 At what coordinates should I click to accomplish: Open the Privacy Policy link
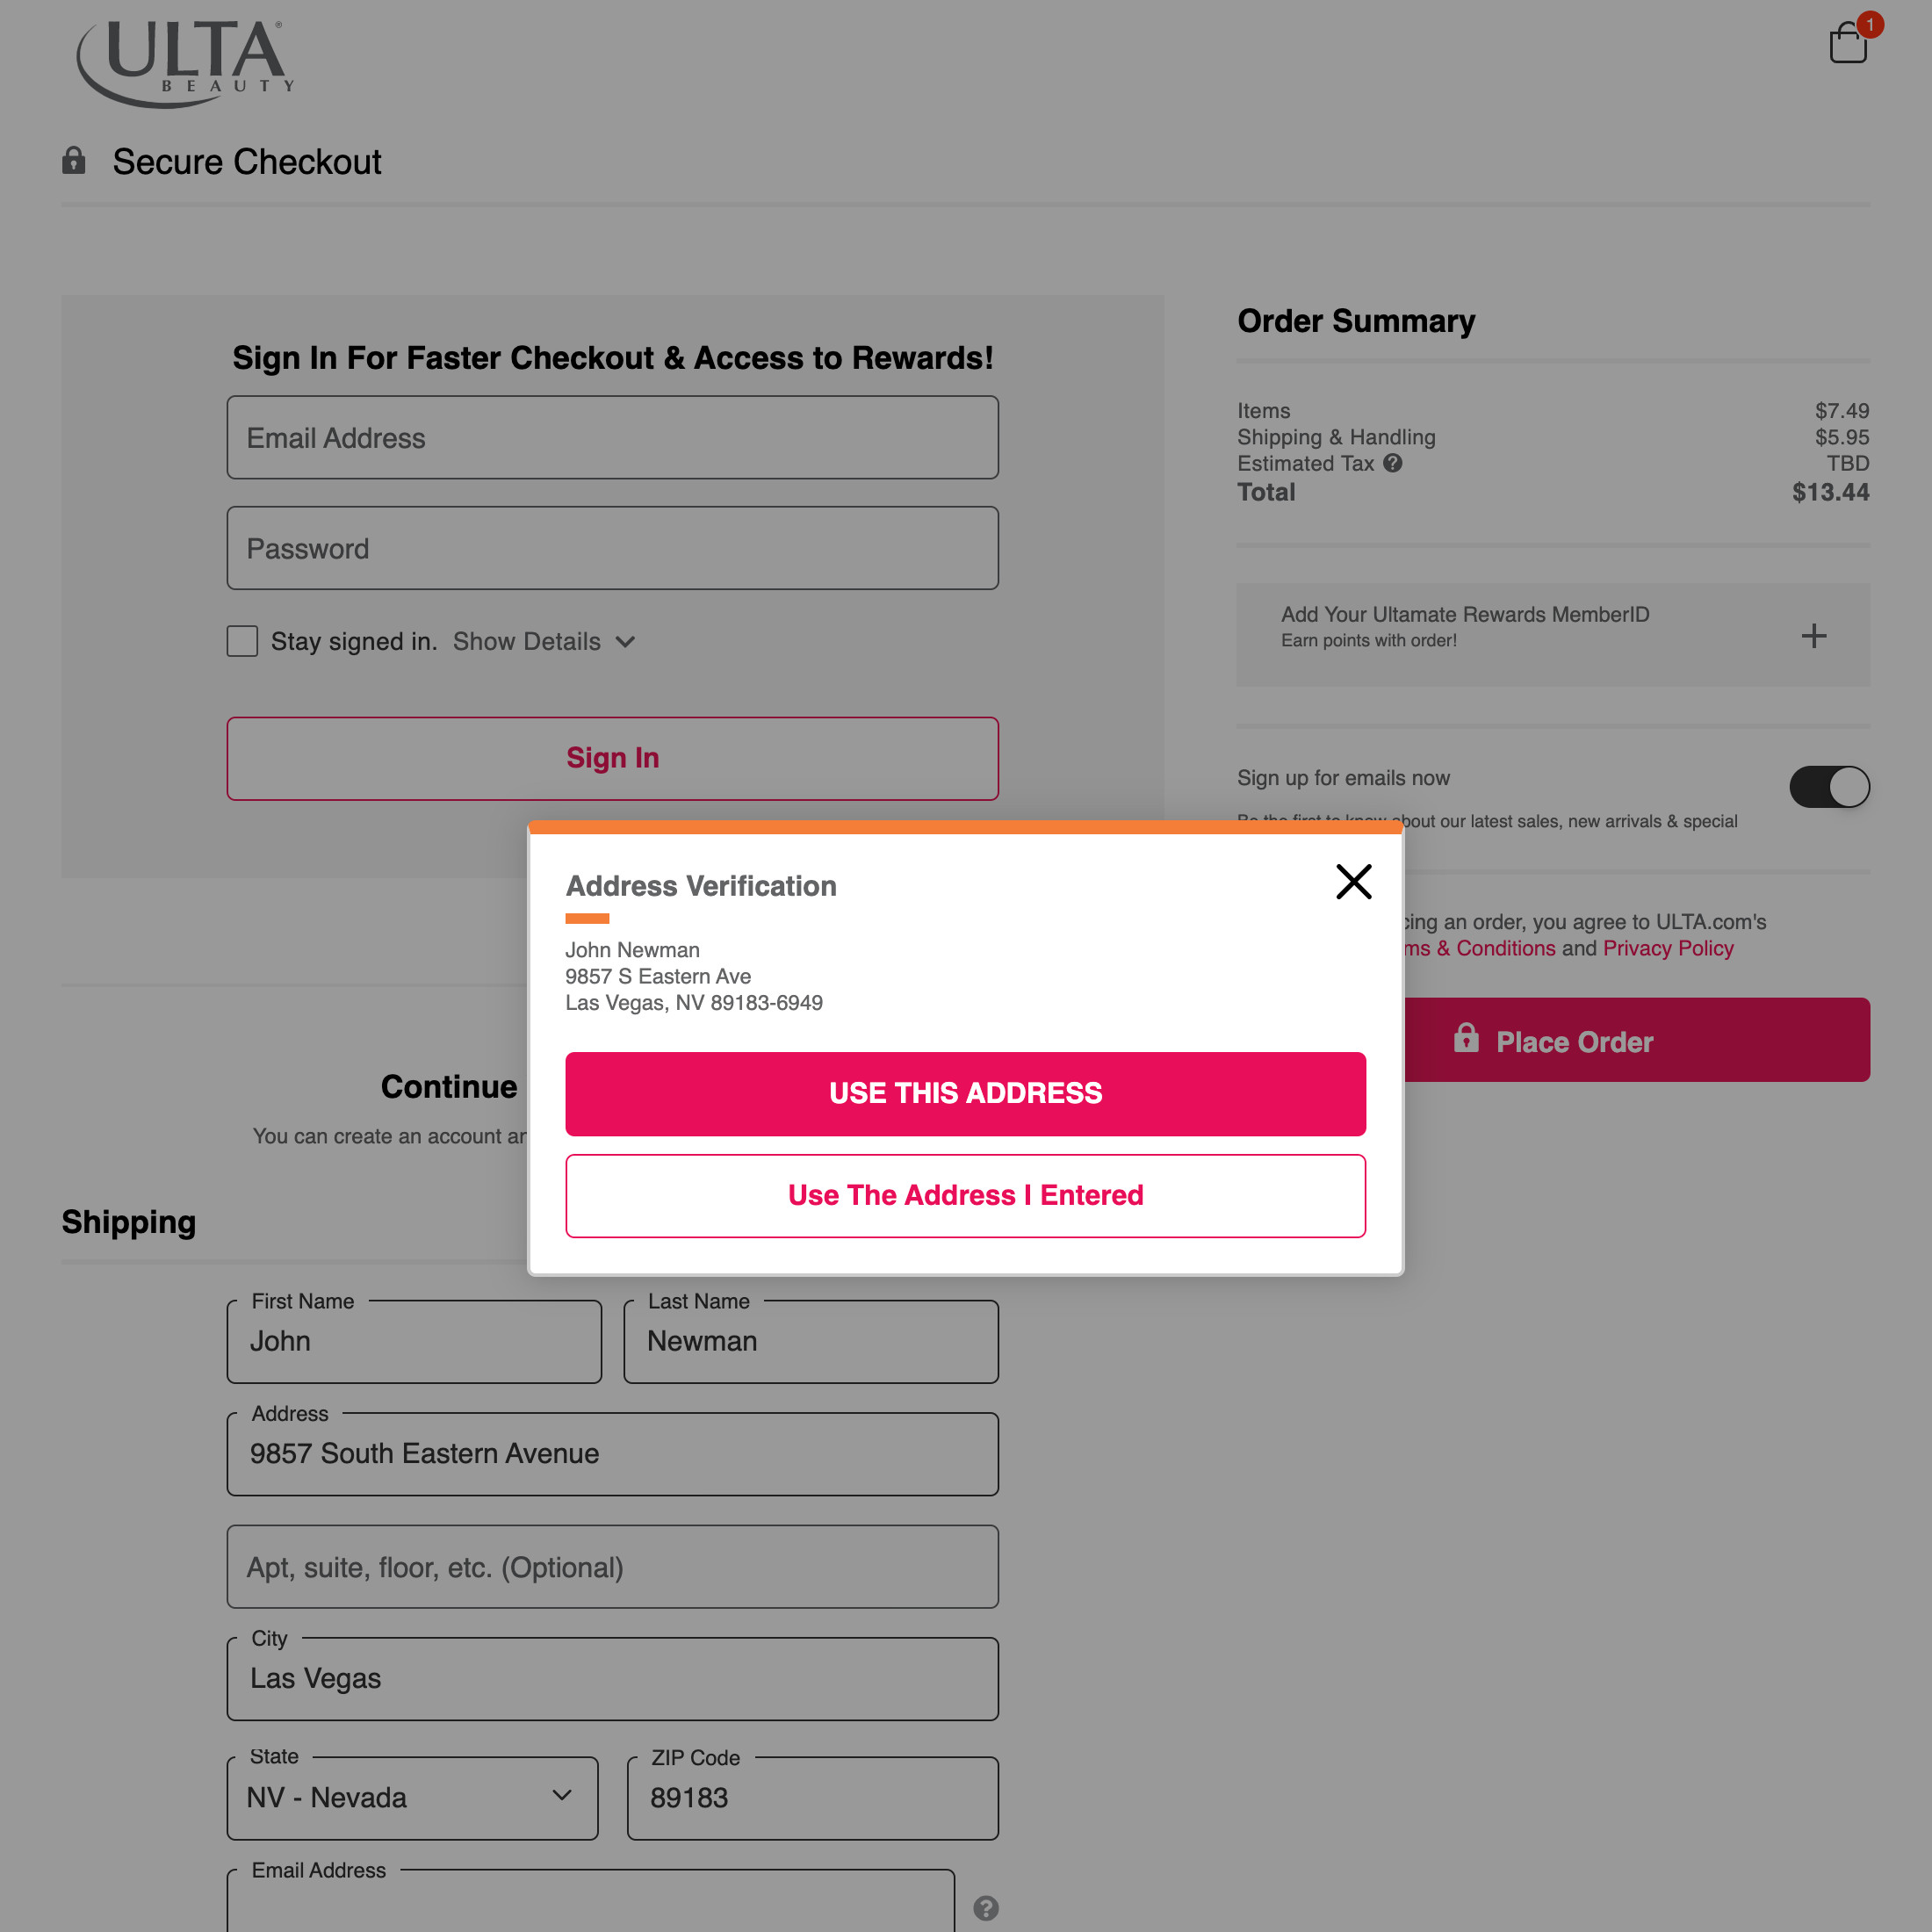click(x=1668, y=948)
